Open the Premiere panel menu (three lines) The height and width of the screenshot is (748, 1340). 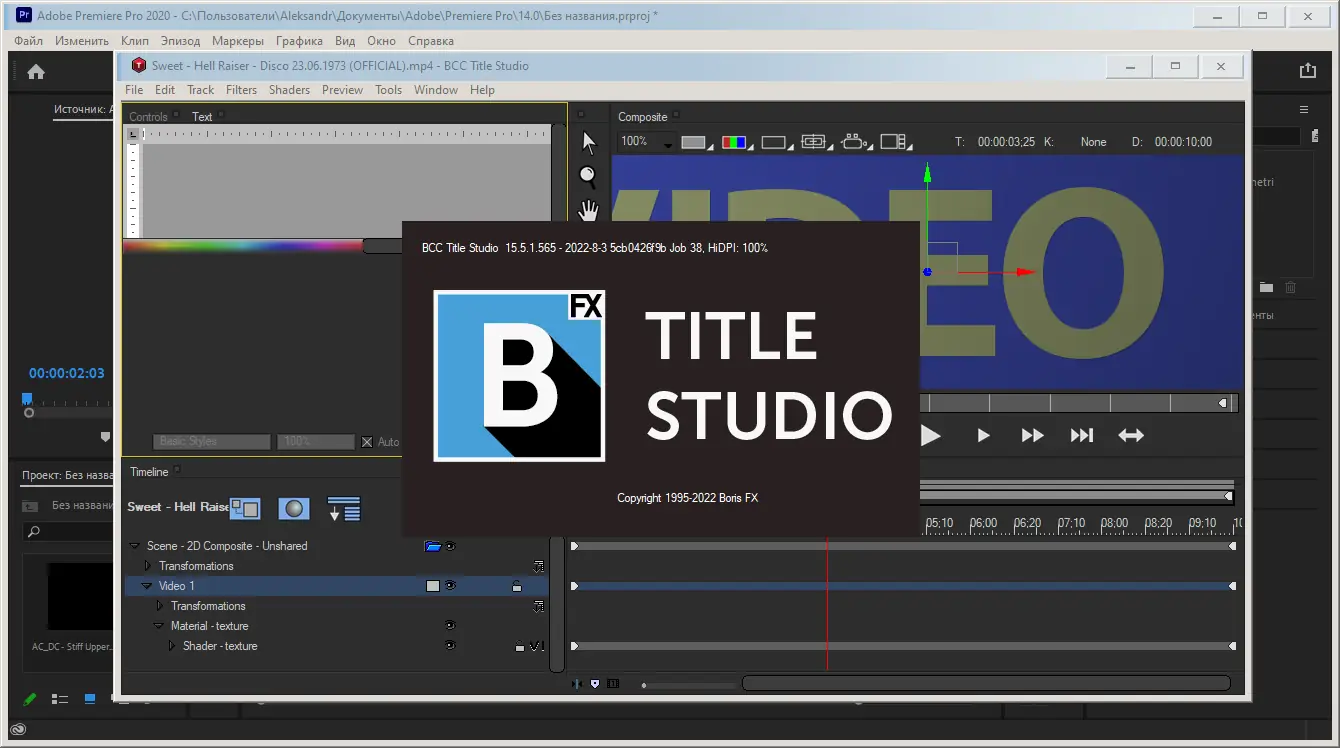coord(1304,110)
